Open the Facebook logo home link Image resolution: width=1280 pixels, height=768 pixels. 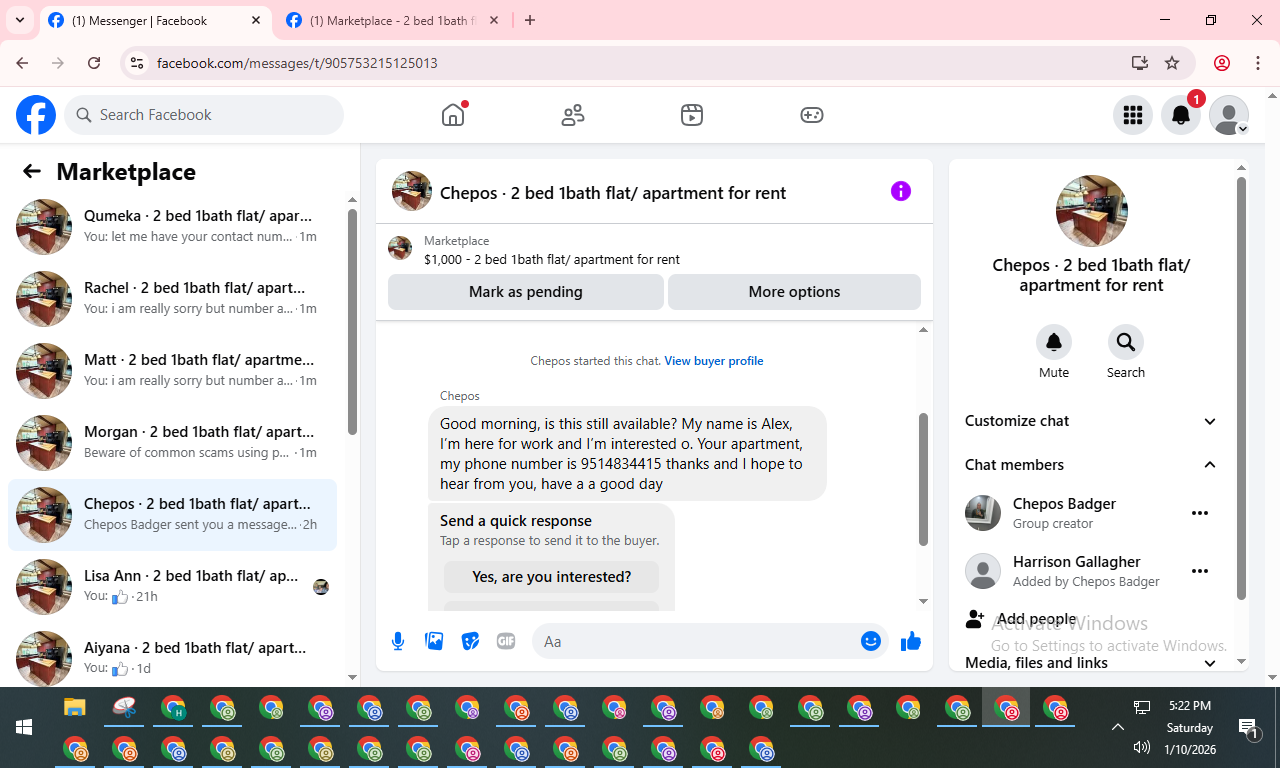click(x=36, y=115)
